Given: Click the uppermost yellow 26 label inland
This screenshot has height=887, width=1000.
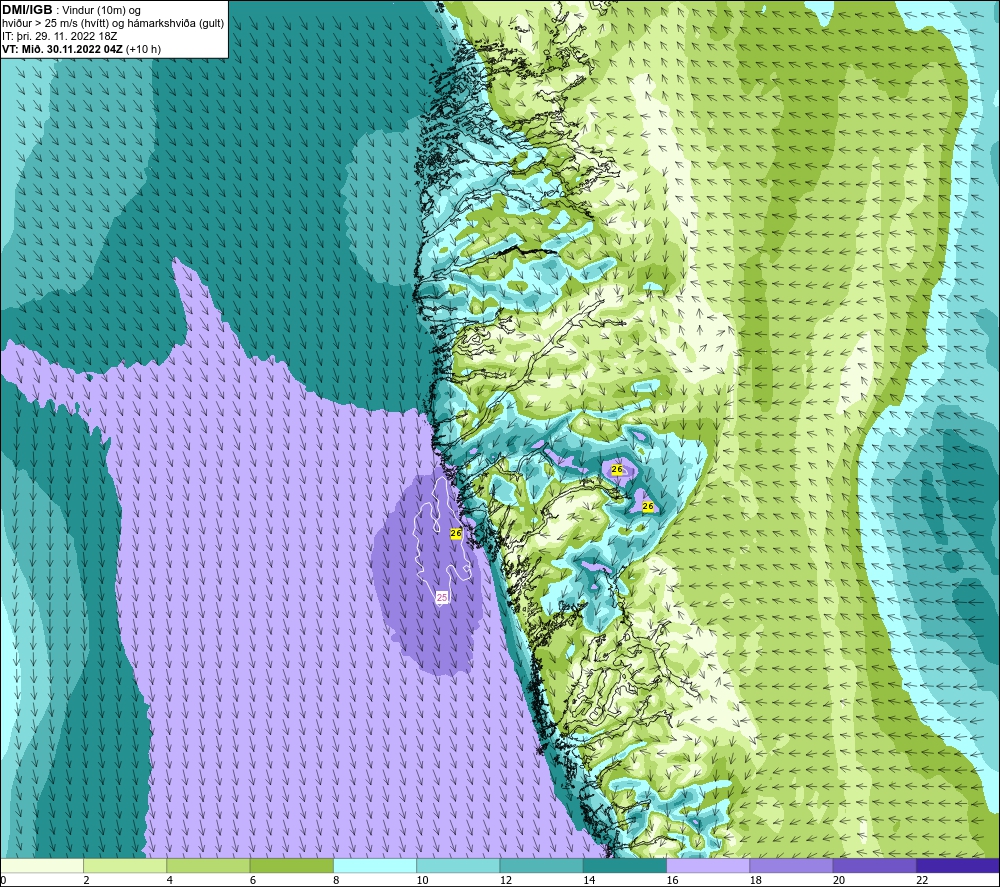Looking at the screenshot, I should [617, 469].
